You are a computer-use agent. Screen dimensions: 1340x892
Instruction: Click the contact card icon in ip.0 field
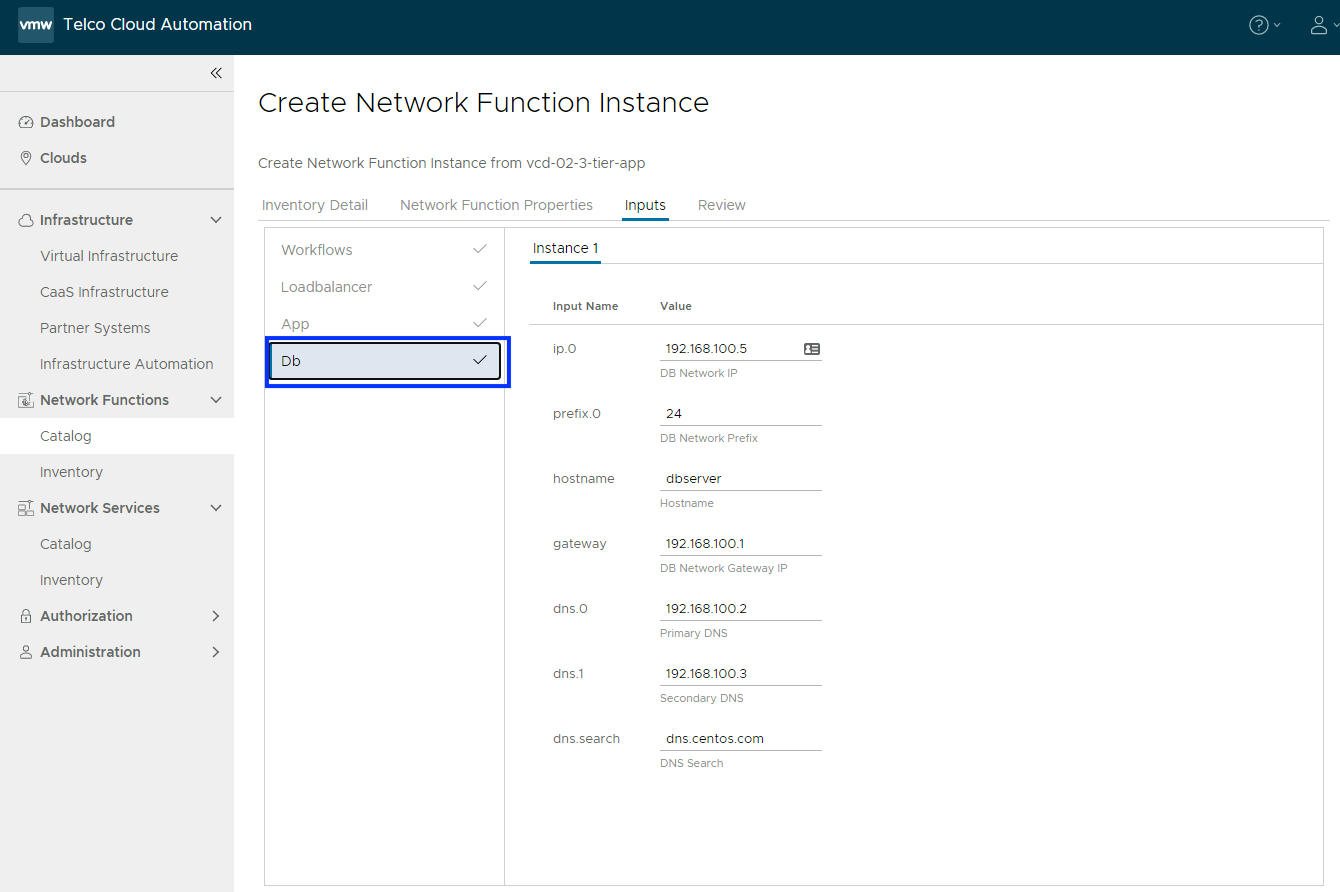[811, 349]
